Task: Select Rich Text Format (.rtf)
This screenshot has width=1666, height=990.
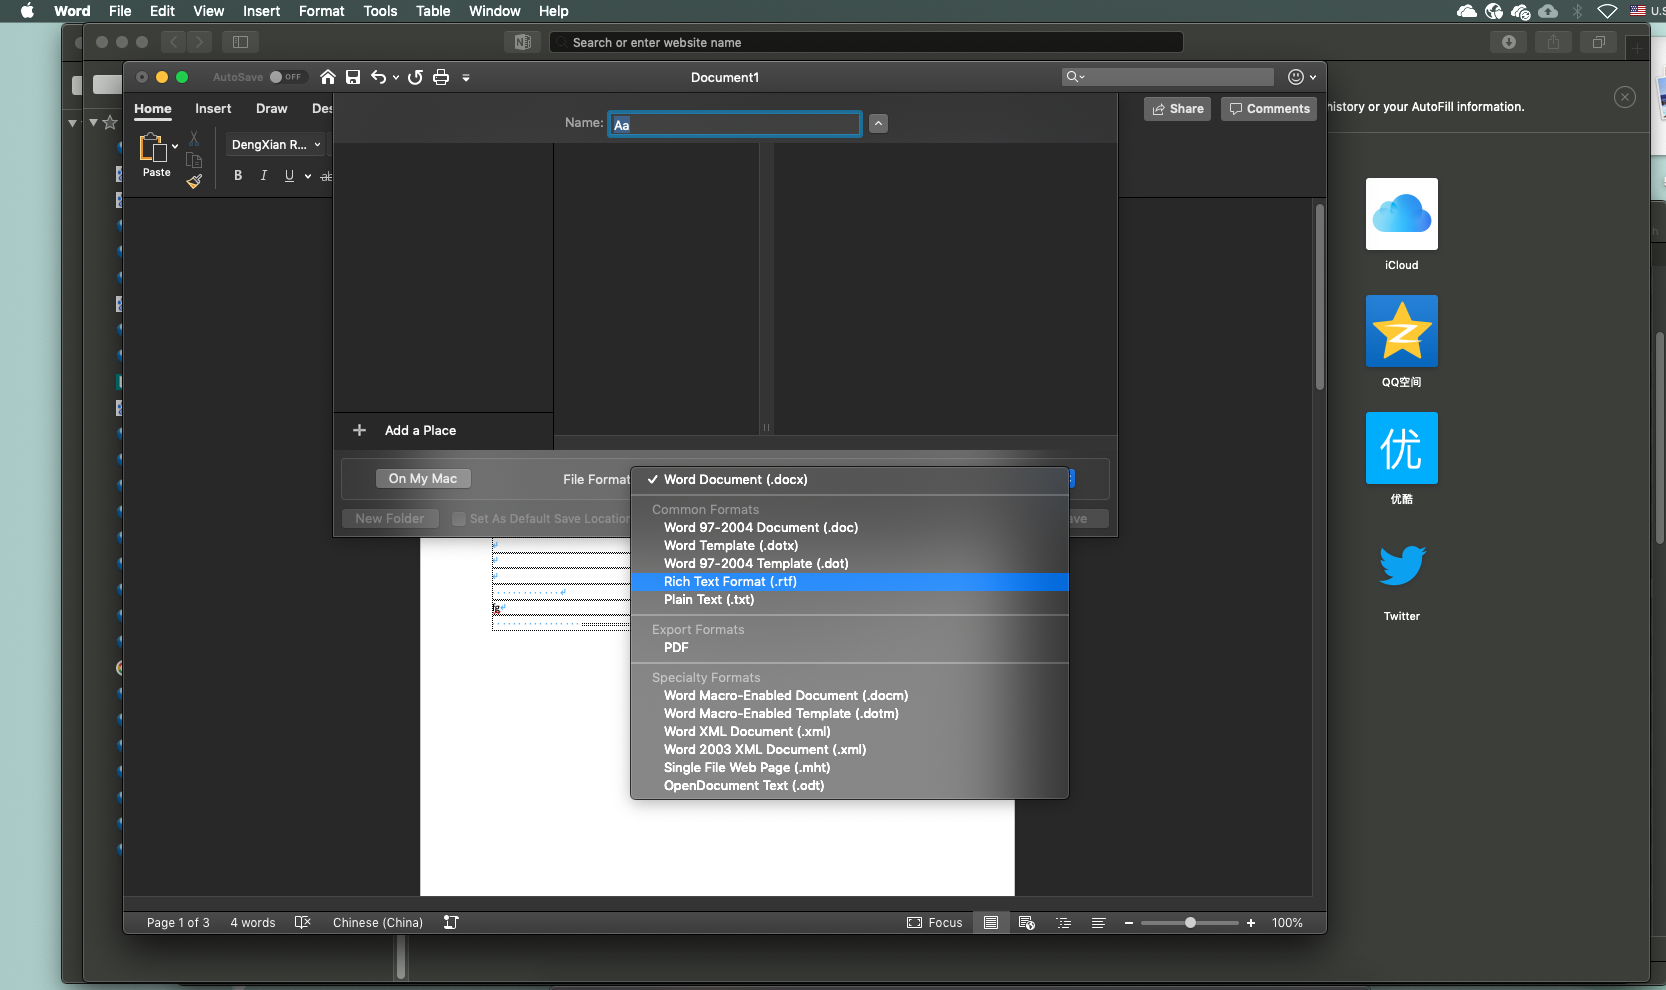Action: 850,582
